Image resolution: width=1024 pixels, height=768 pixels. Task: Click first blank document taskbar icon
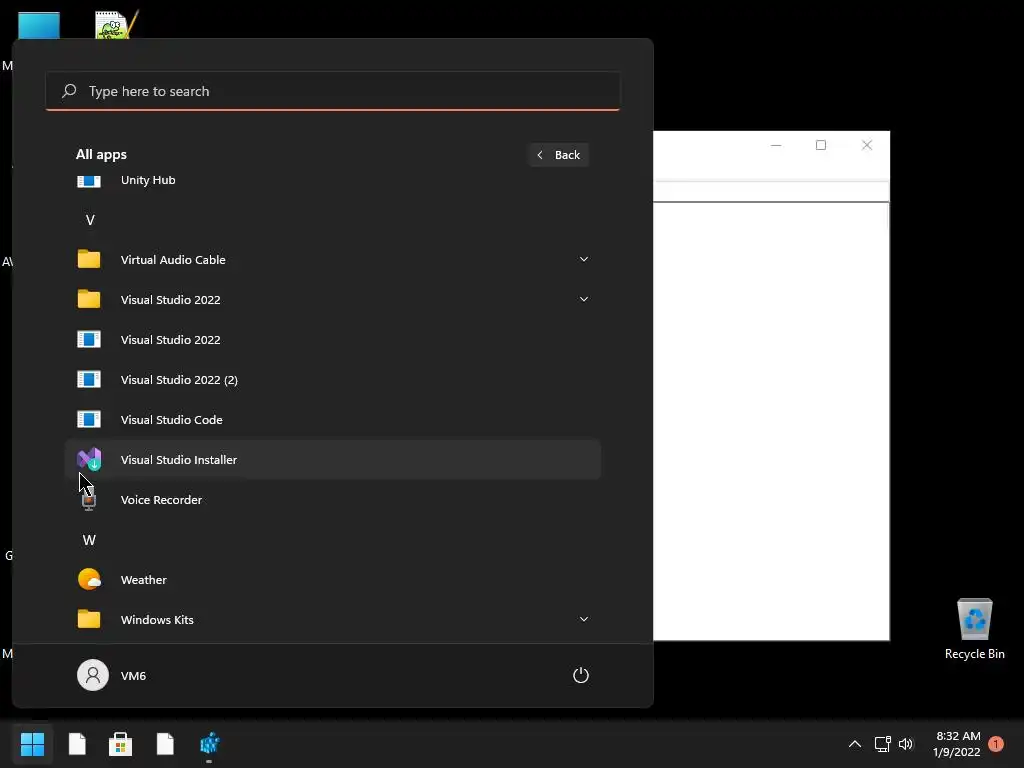coord(77,744)
